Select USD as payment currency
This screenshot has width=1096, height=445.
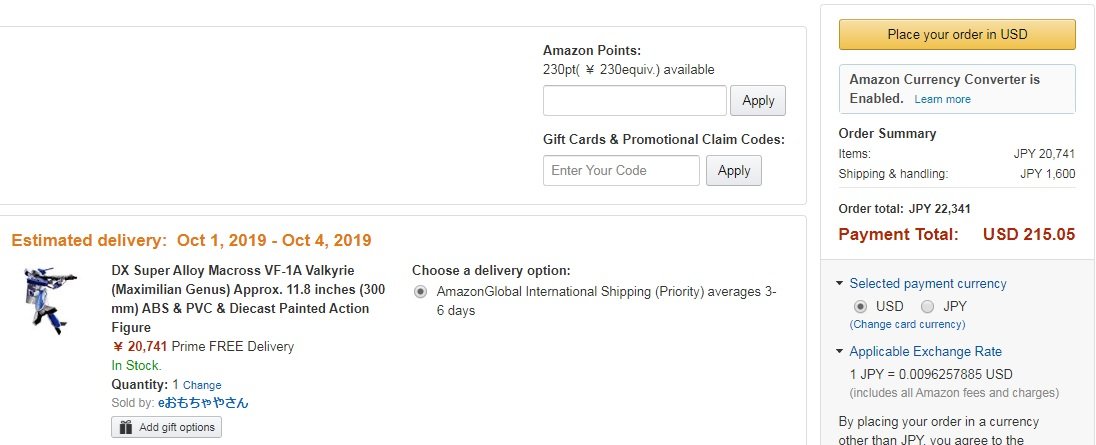click(x=860, y=307)
